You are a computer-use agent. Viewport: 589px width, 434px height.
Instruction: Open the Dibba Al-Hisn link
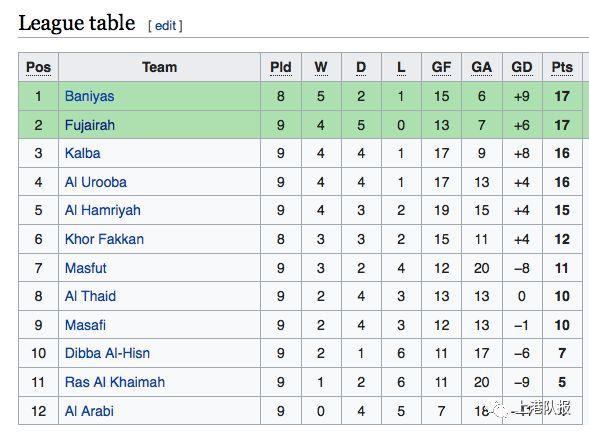point(107,353)
